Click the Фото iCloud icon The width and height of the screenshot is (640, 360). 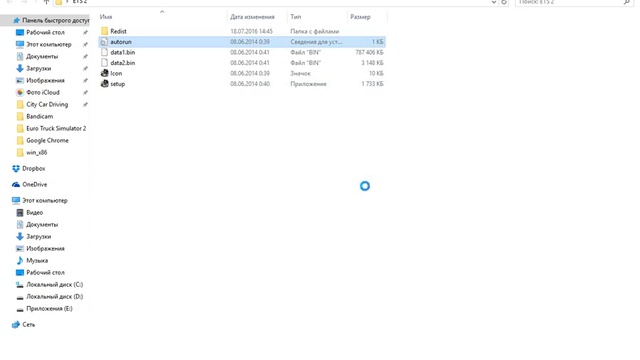(x=20, y=92)
